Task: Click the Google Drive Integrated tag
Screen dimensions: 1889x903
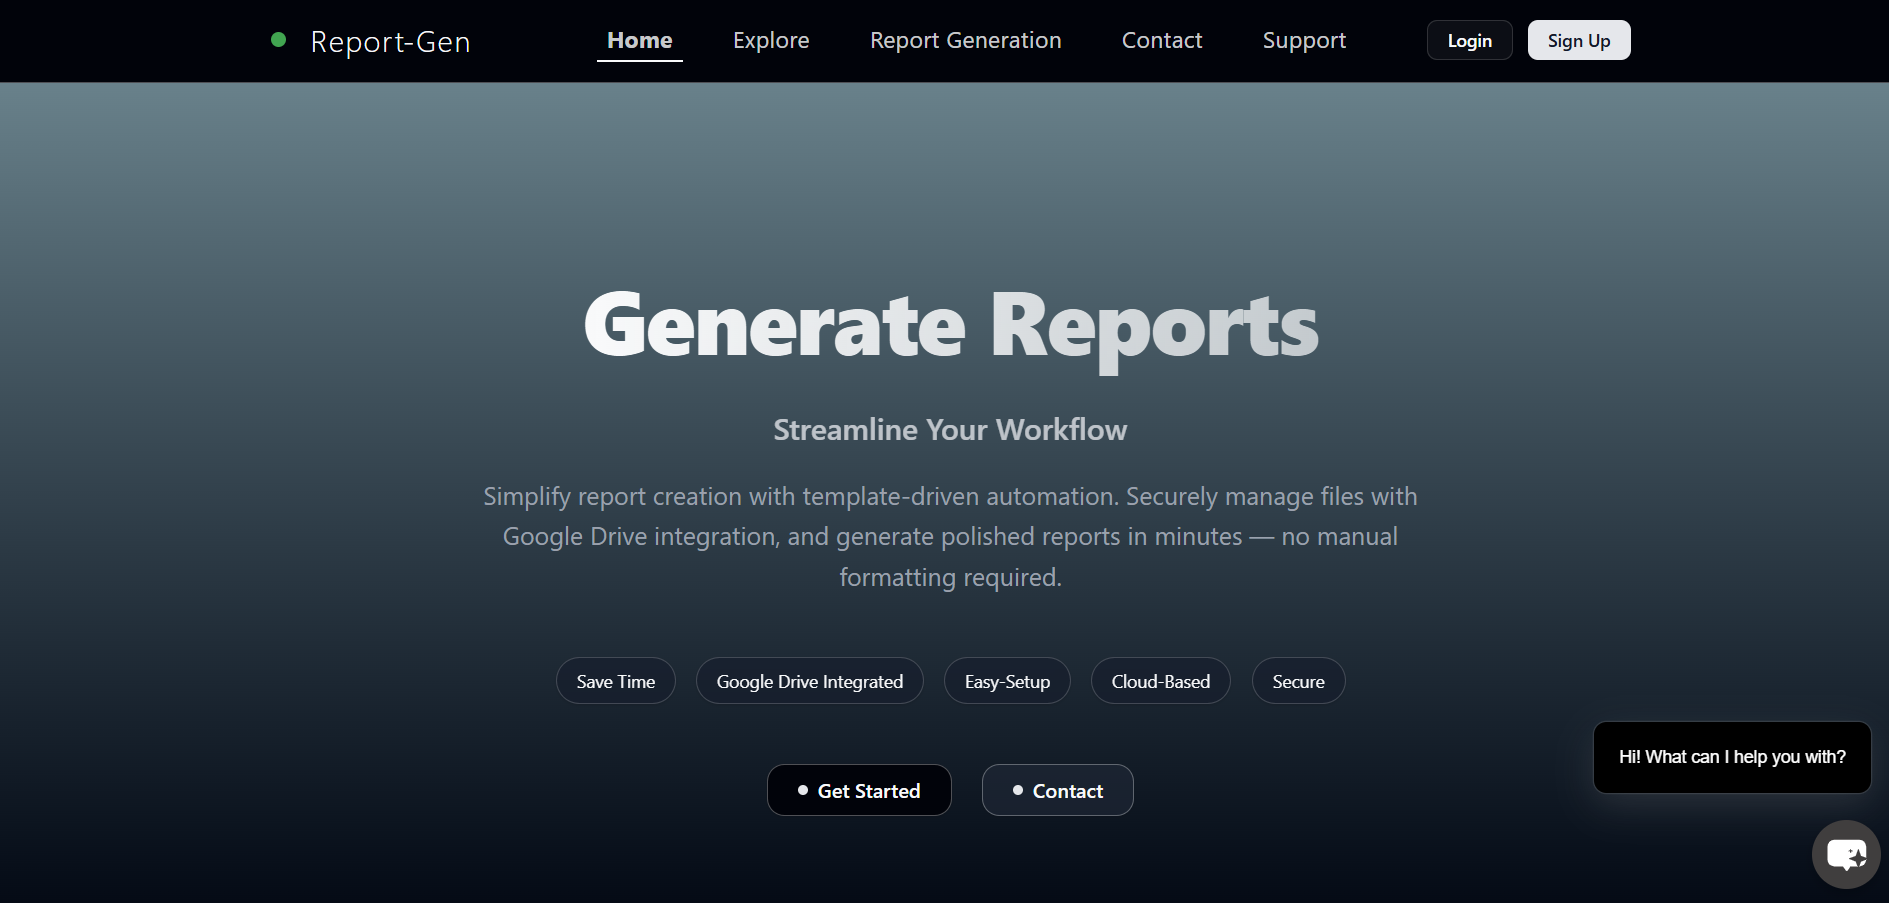Action: [x=809, y=681]
